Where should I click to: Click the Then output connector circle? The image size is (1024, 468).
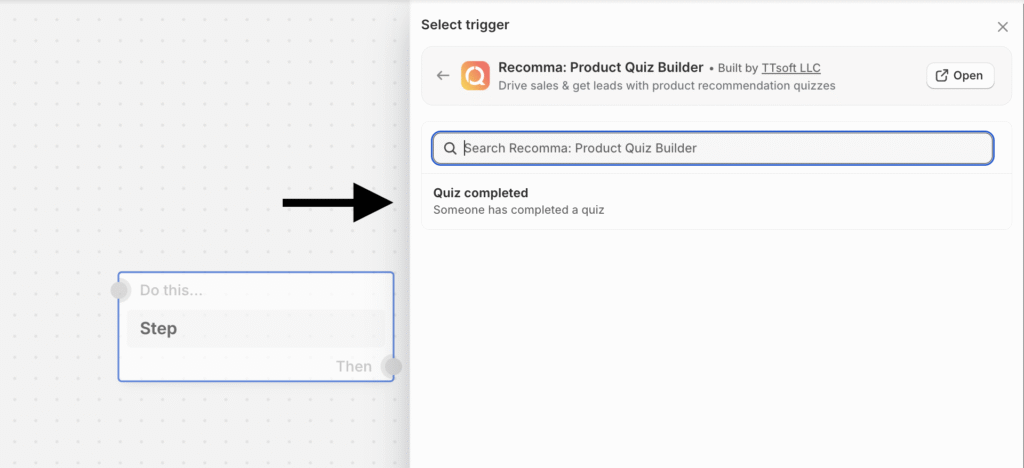[x=393, y=367]
